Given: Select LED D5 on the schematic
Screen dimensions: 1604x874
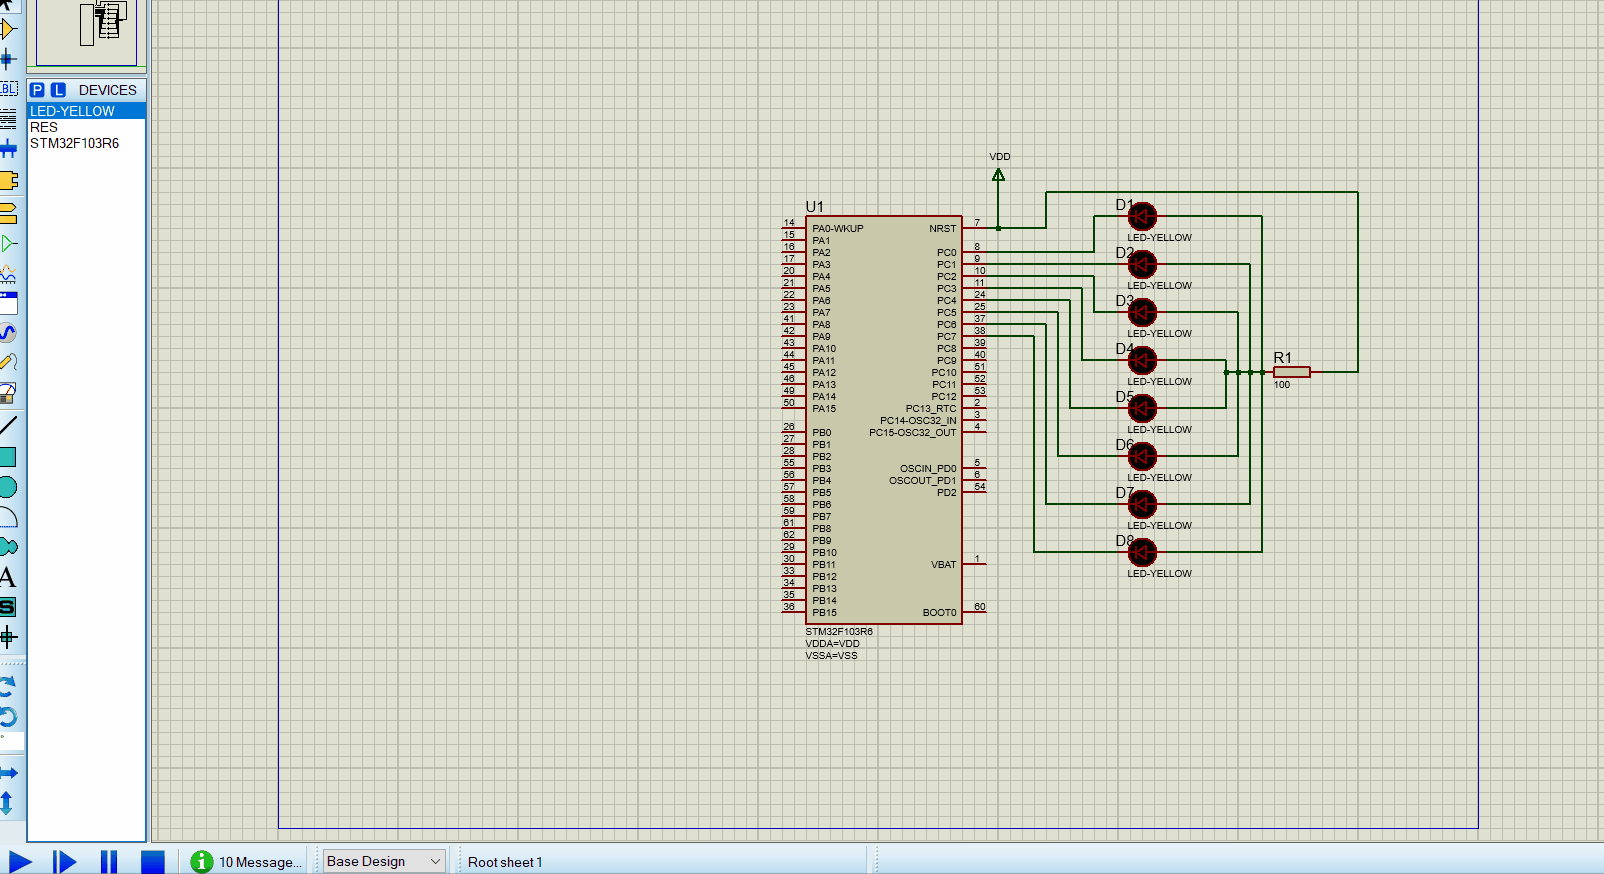Looking at the screenshot, I should pyautogui.click(x=1142, y=408).
